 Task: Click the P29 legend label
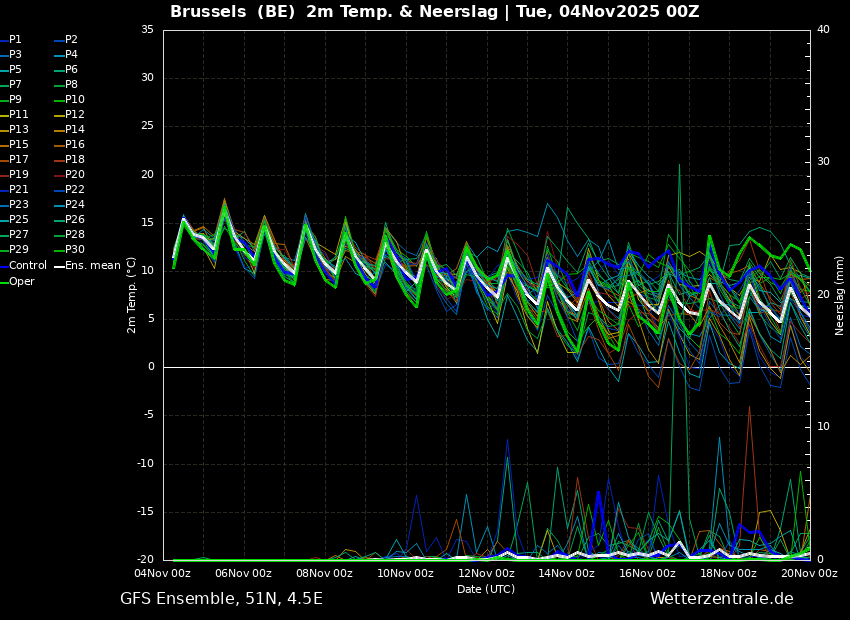point(18,250)
